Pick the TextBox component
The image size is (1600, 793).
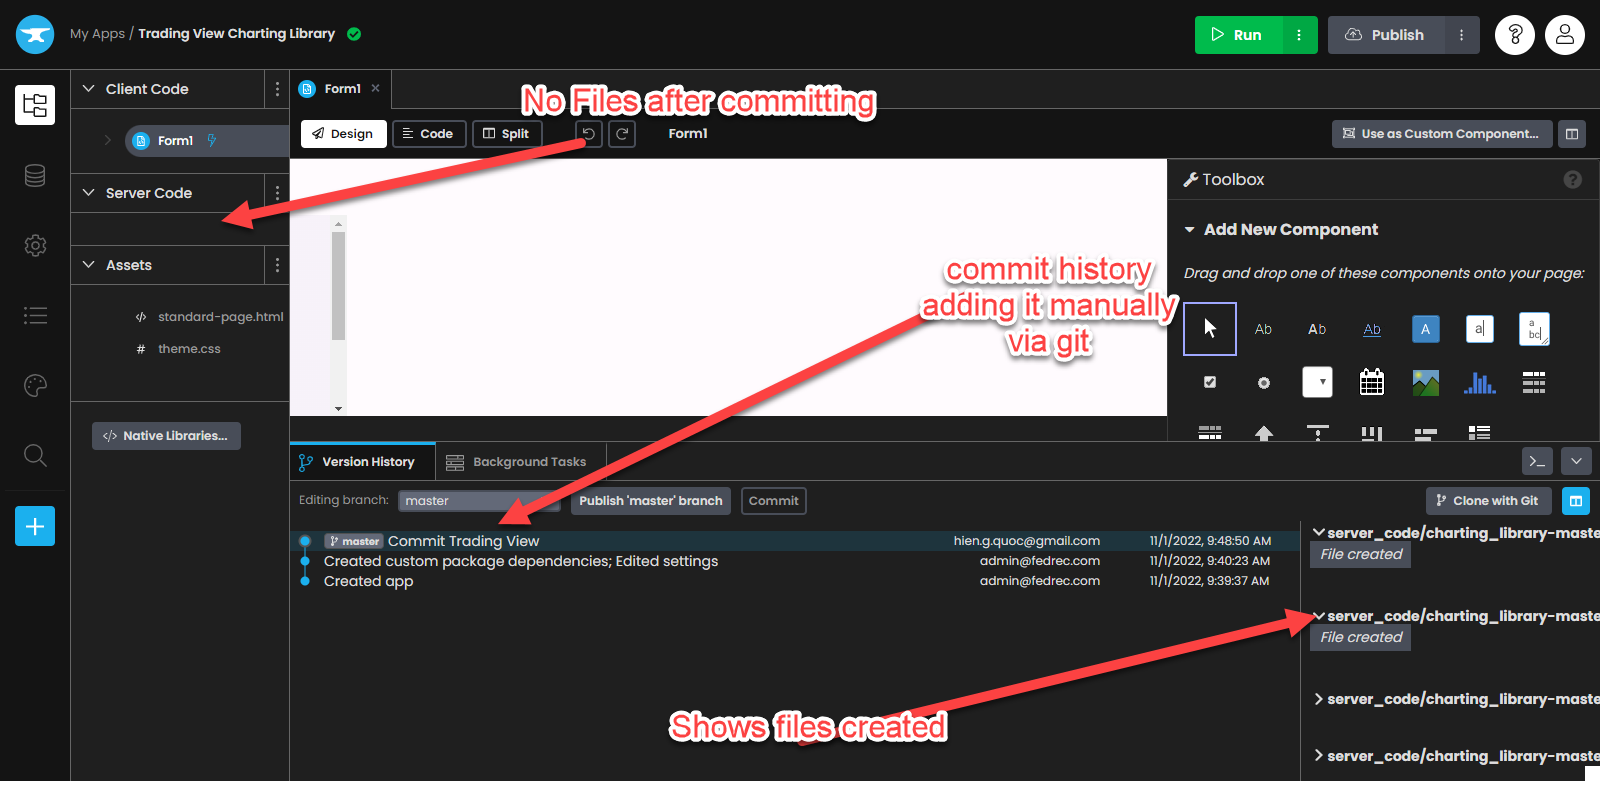click(1480, 329)
